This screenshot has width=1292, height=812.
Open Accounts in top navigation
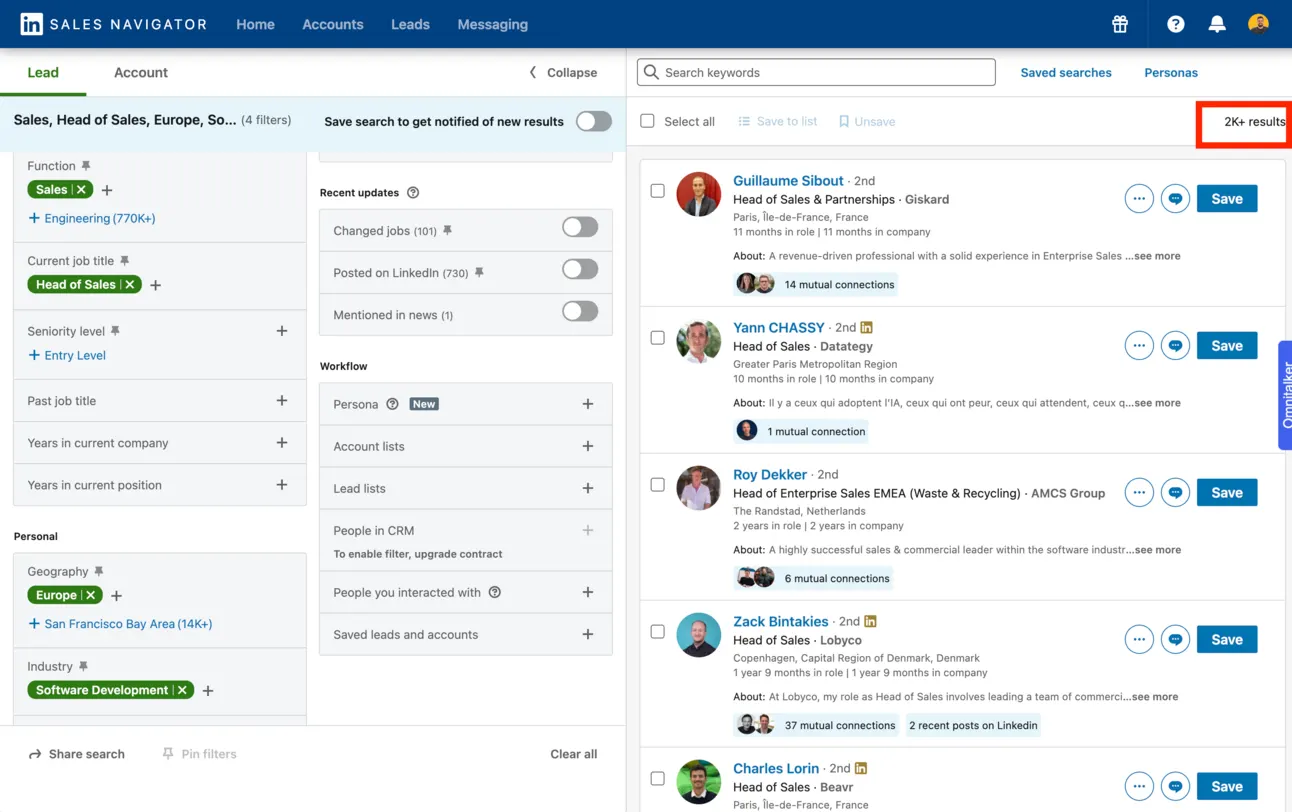coord(333,24)
